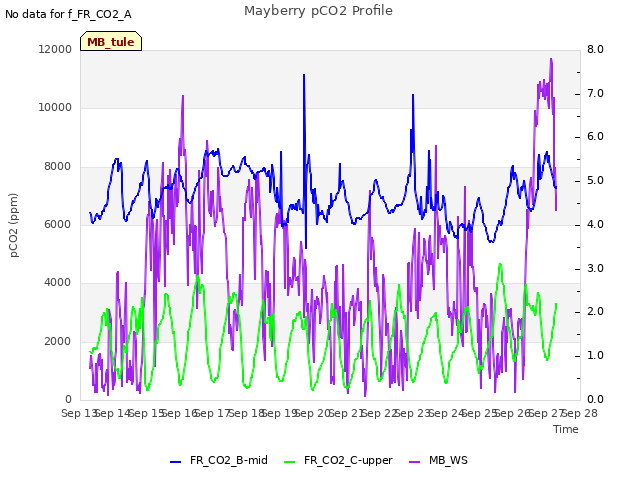The image size is (640, 480).
Task: Click the Sep 13 date tick label
Action: (79, 413)
